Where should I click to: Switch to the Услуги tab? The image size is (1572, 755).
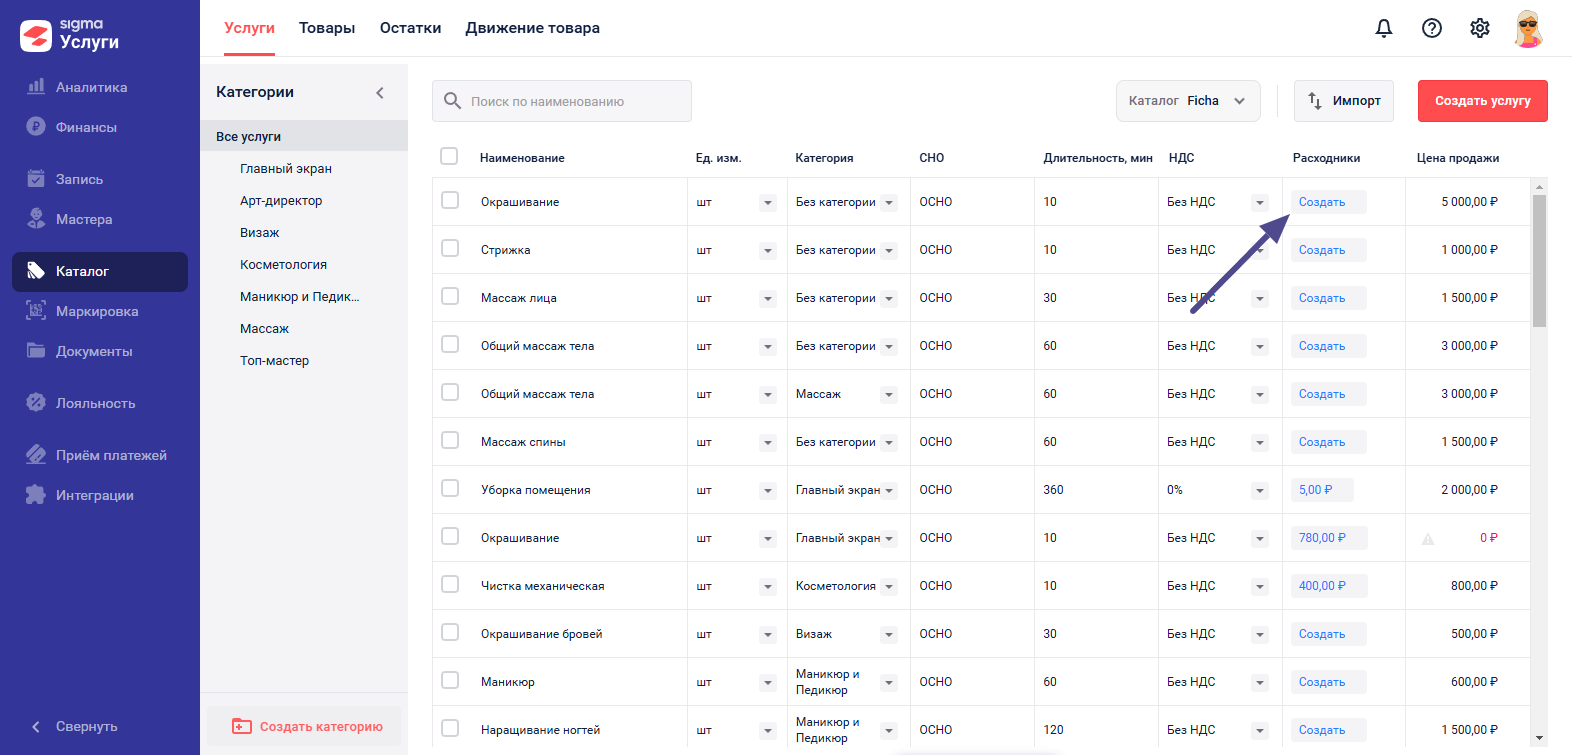point(249,28)
